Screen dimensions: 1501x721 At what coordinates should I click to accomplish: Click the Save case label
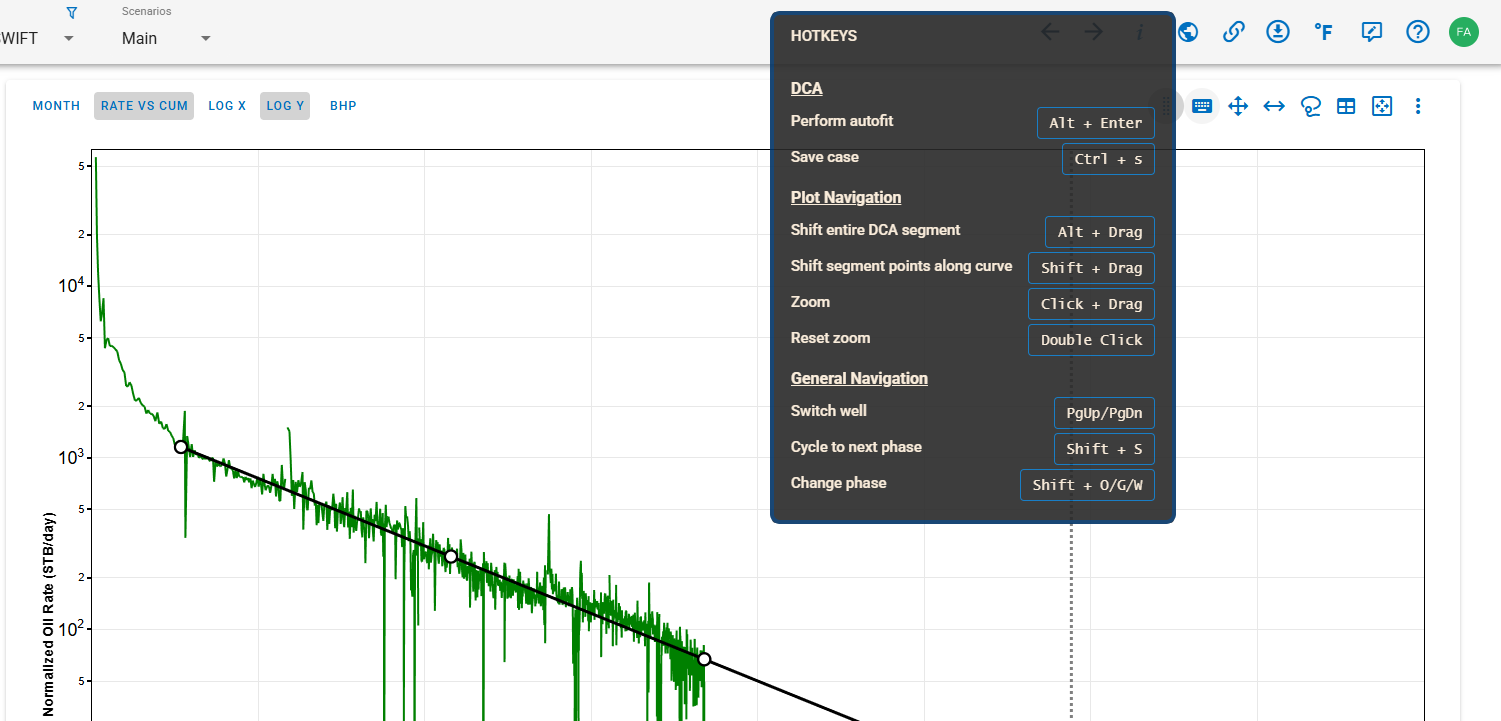click(825, 157)
